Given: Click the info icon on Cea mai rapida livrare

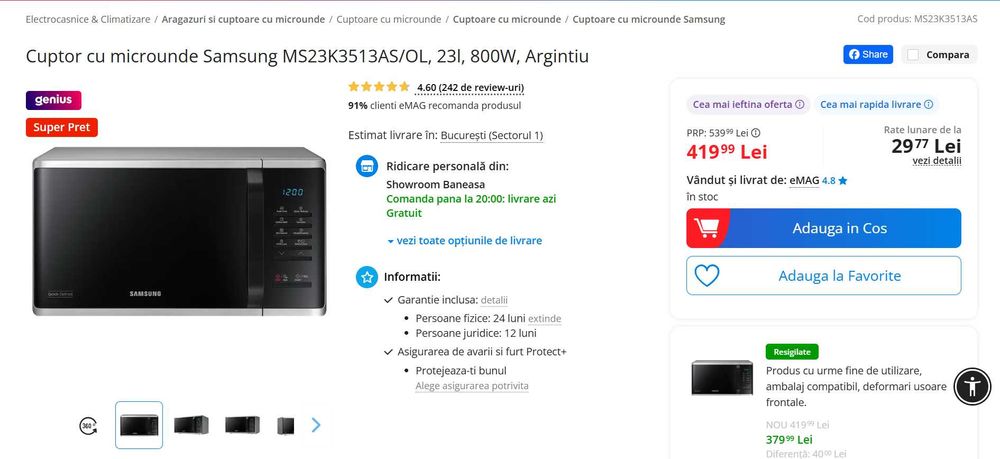Looking at the screenshot, I should (929, 105).
